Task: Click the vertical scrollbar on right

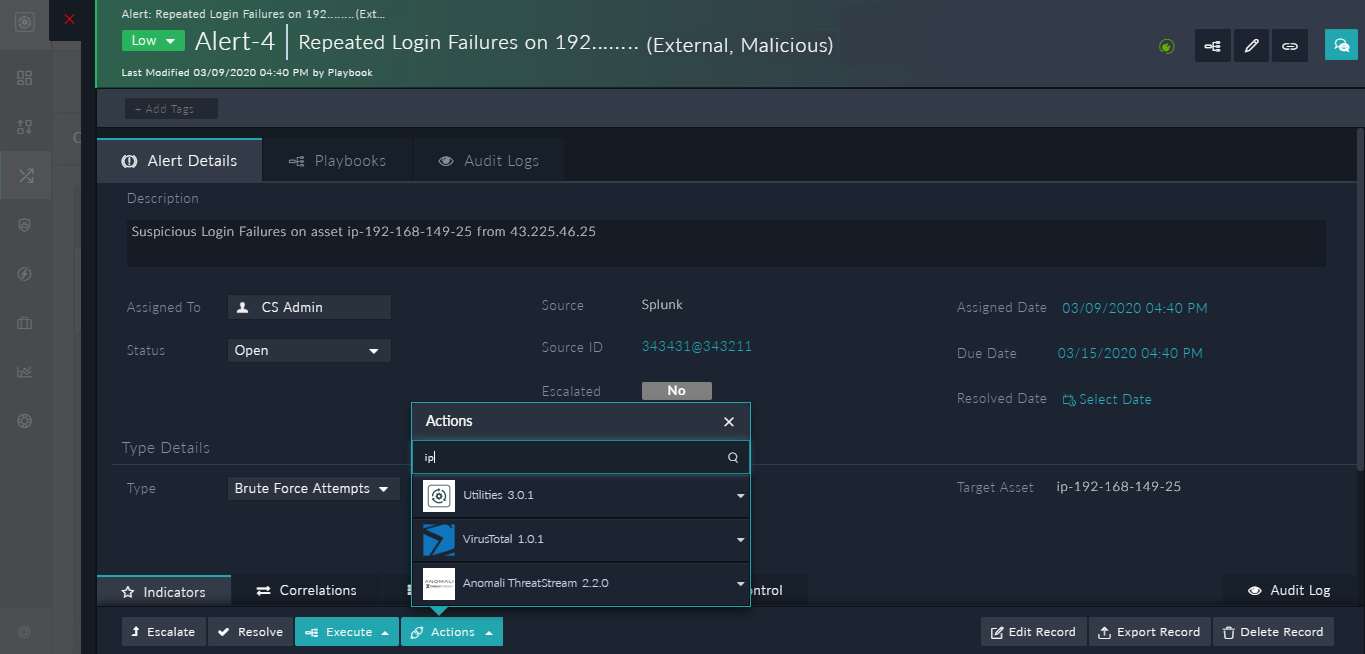Action: click(1360, 300)
